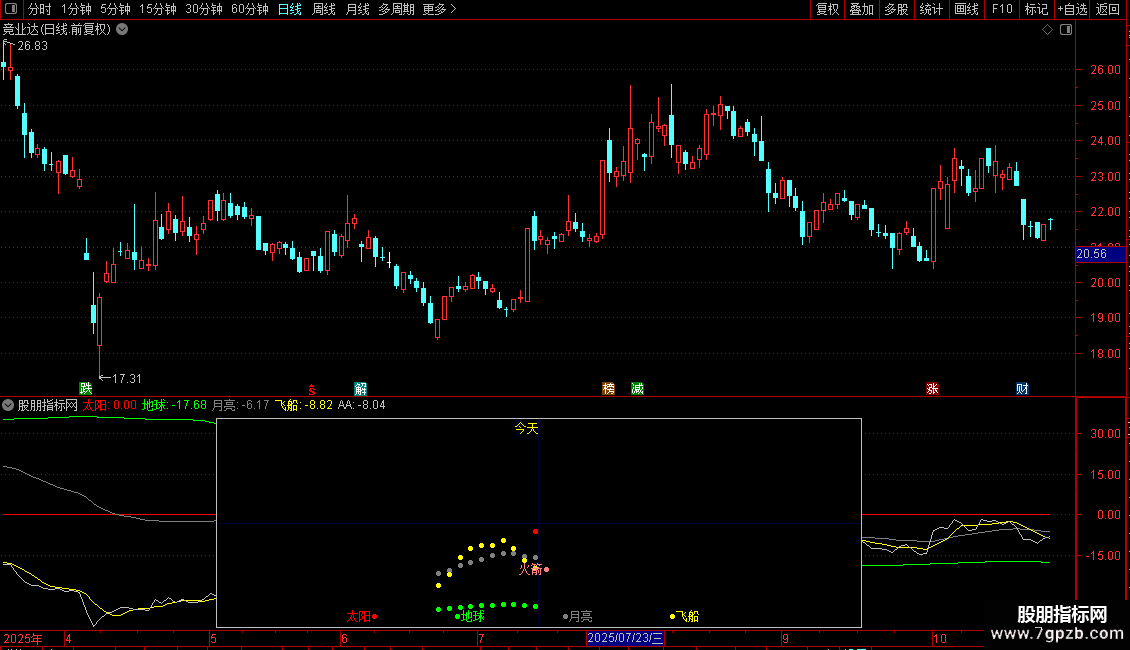Add stock via +自选 button

(x=1072, y=9)
